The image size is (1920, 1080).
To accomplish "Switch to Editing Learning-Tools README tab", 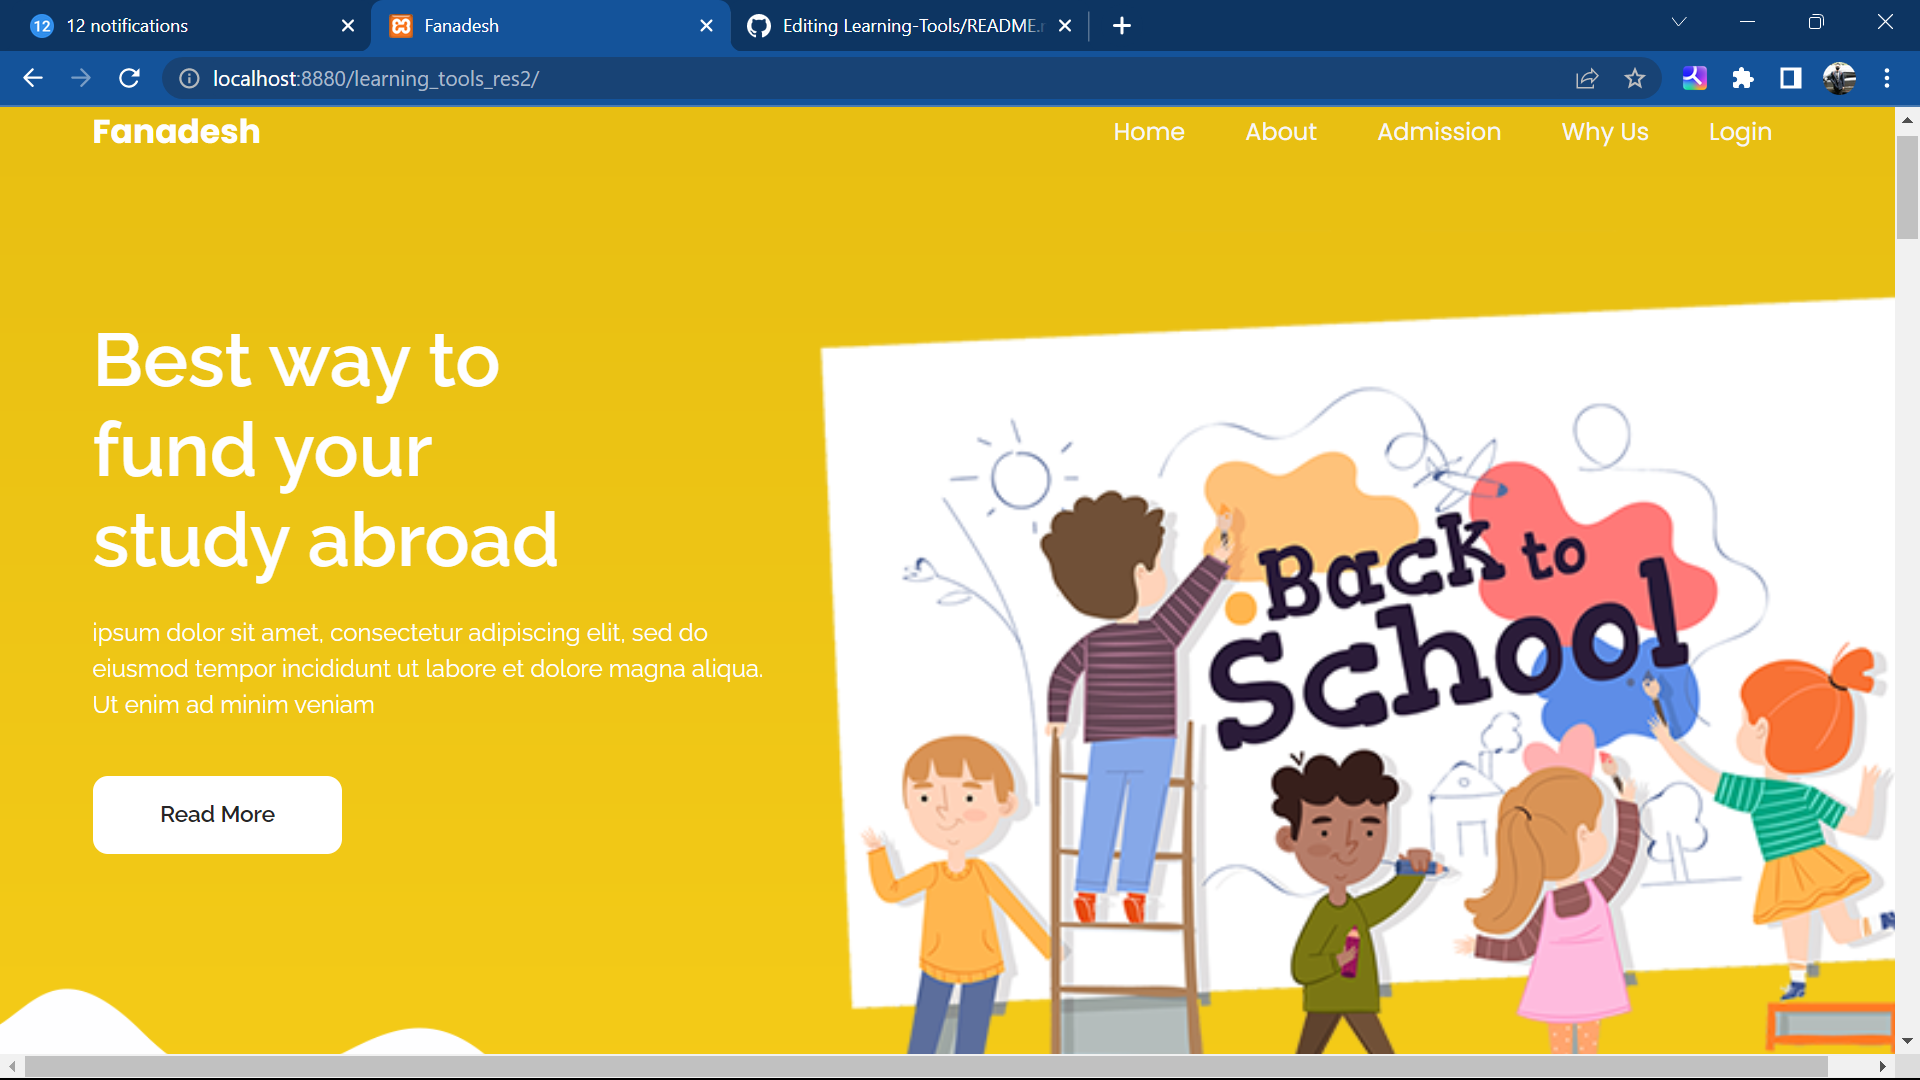I will pyautogui.click(x=900, y=26).
